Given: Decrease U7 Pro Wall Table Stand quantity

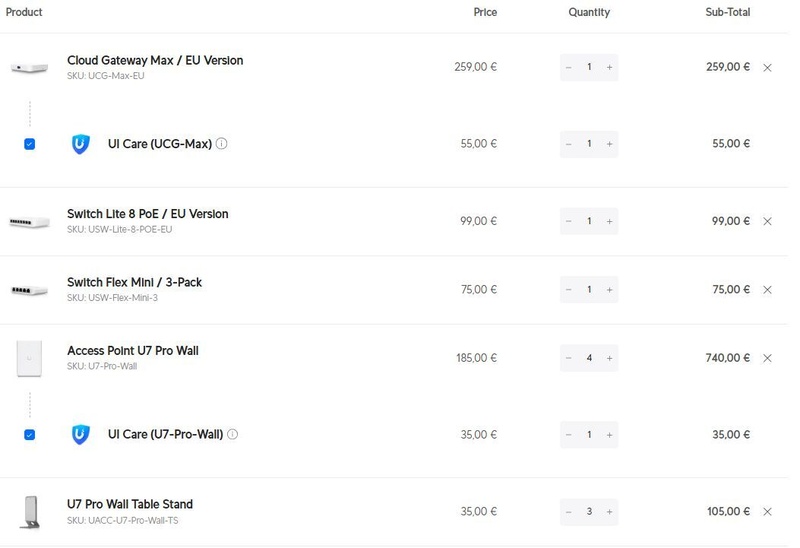Looking at the screenshot, I should coord(568,511).
